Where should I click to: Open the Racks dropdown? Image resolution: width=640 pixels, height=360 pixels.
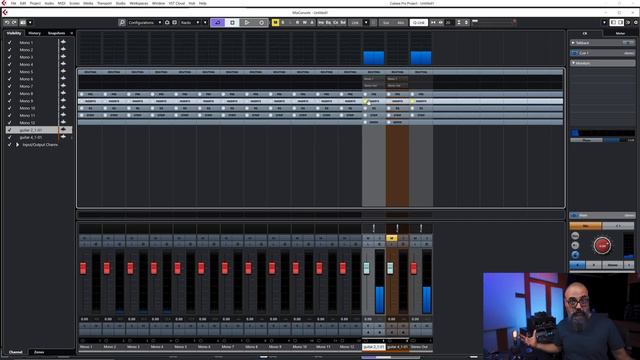(x=190, y=22)
